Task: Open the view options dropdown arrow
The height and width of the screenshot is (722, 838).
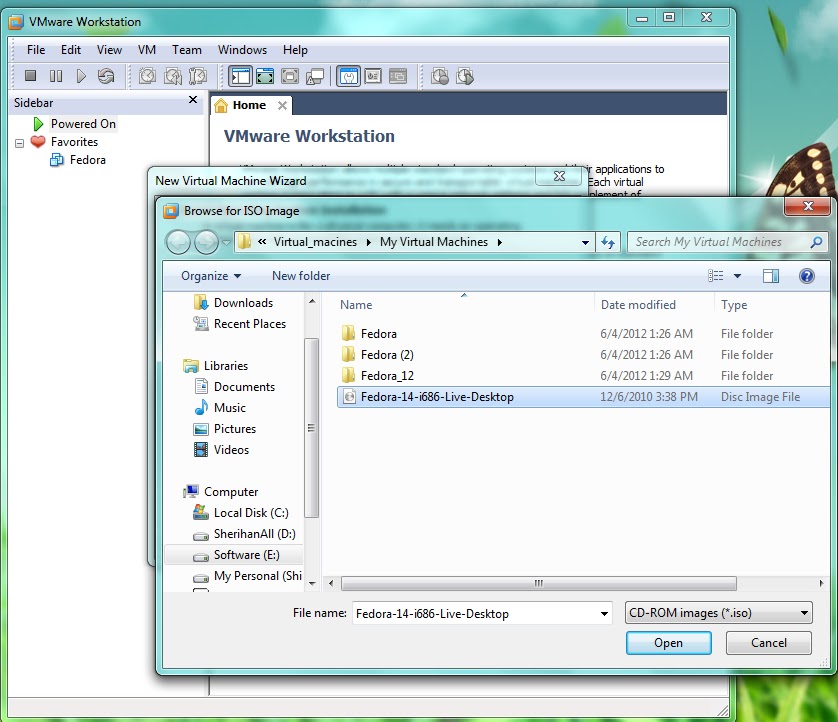Action: [738, 276]
